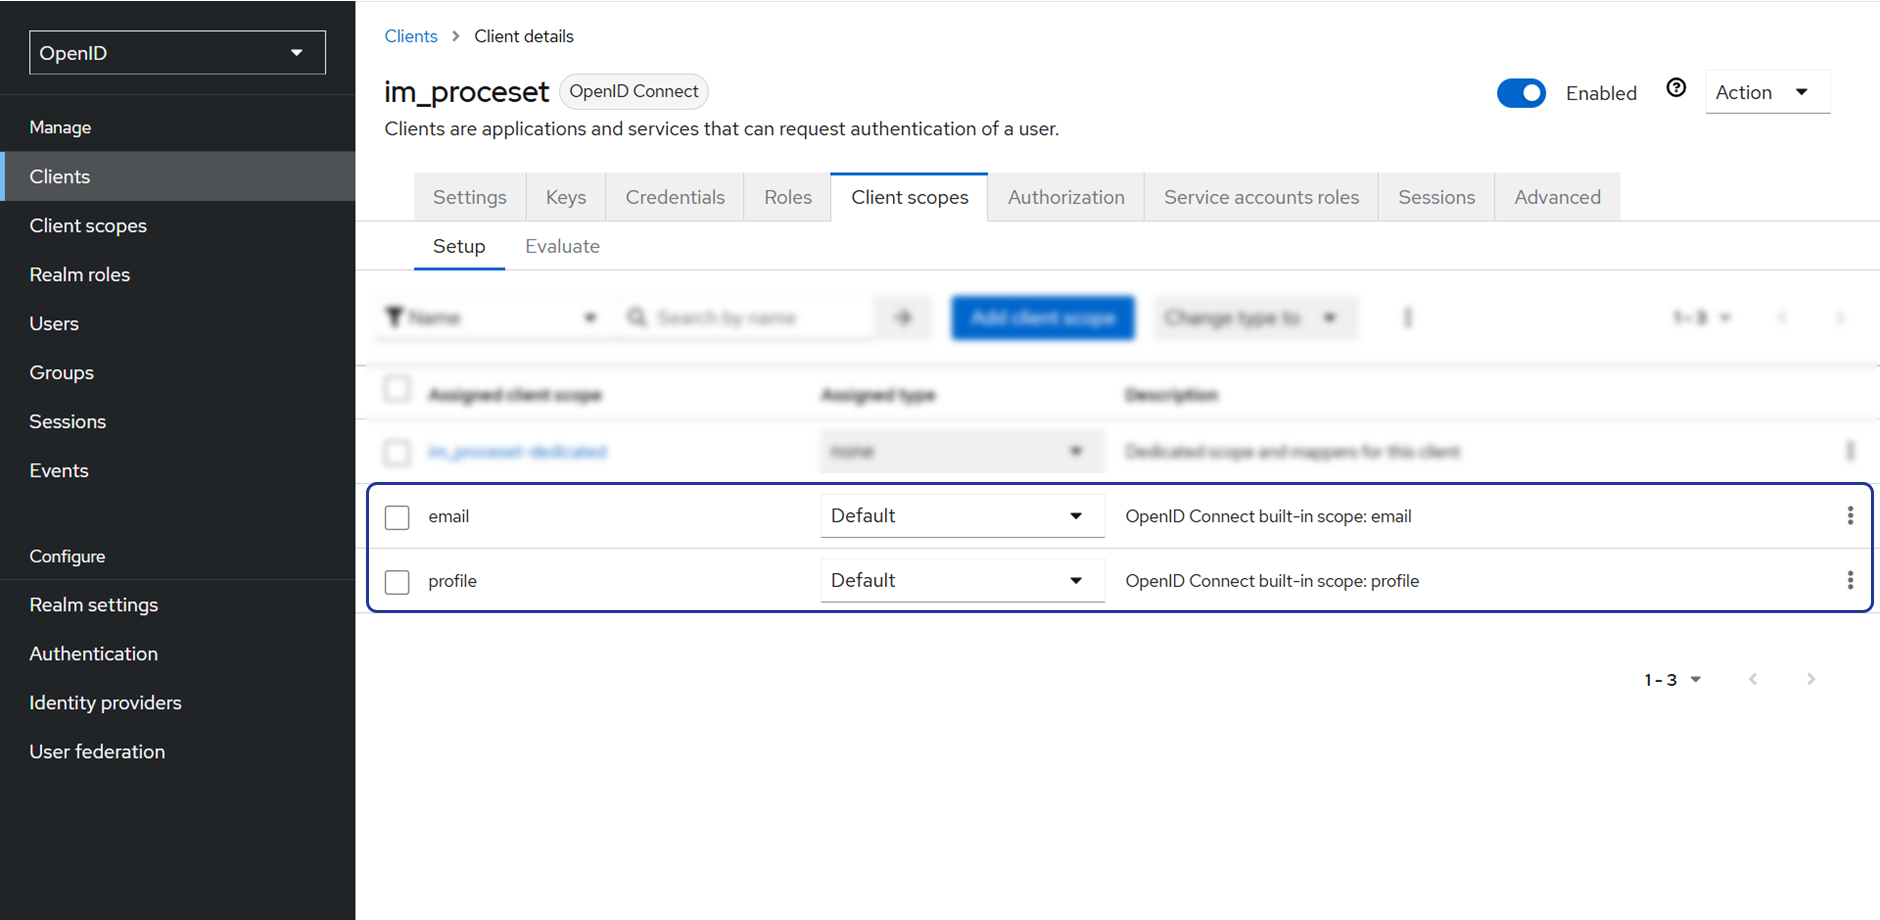Change profile assigned type dropdown
The image size is (1880, 920).
[962, 580]
